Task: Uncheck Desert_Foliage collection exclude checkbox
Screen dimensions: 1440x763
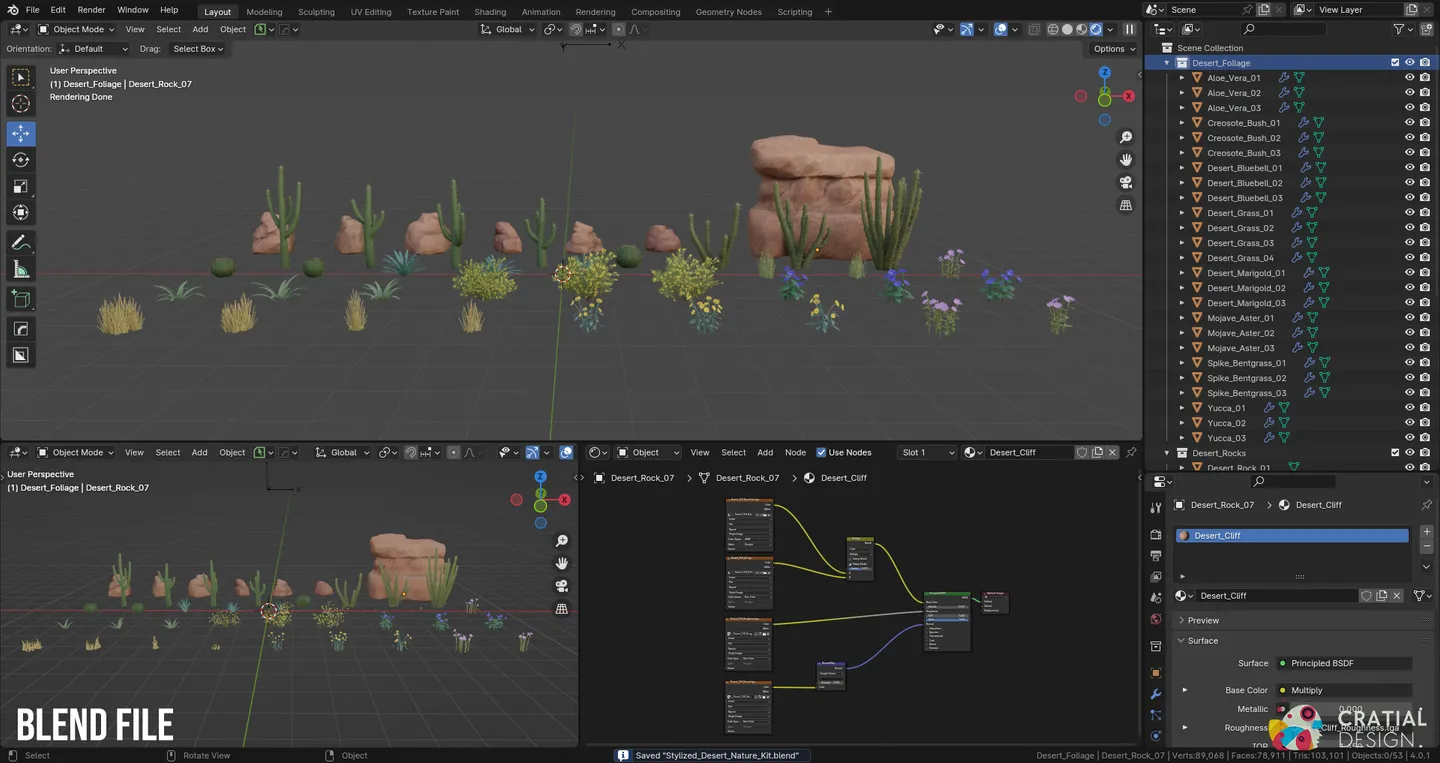Action: point(1395,63)
